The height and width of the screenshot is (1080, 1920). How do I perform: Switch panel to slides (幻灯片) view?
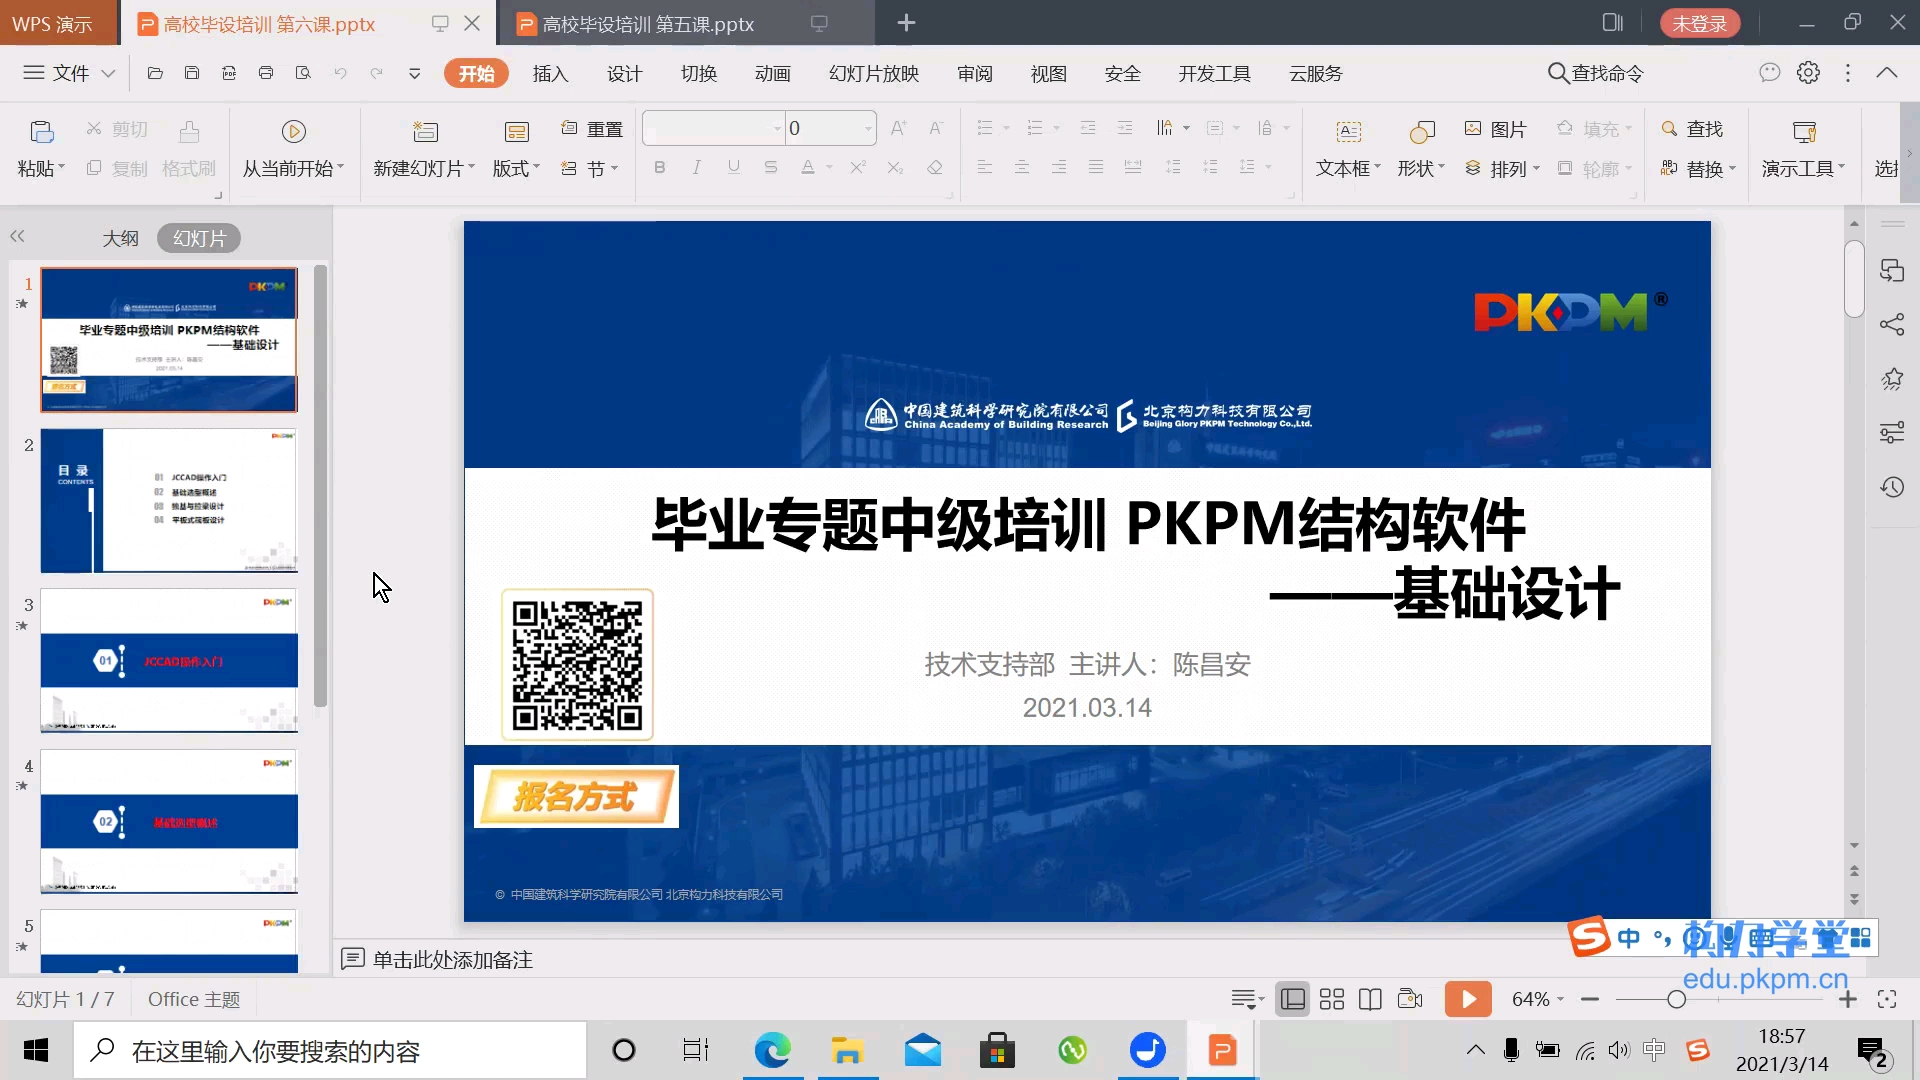pyautogui.click(x=199, y=238)
